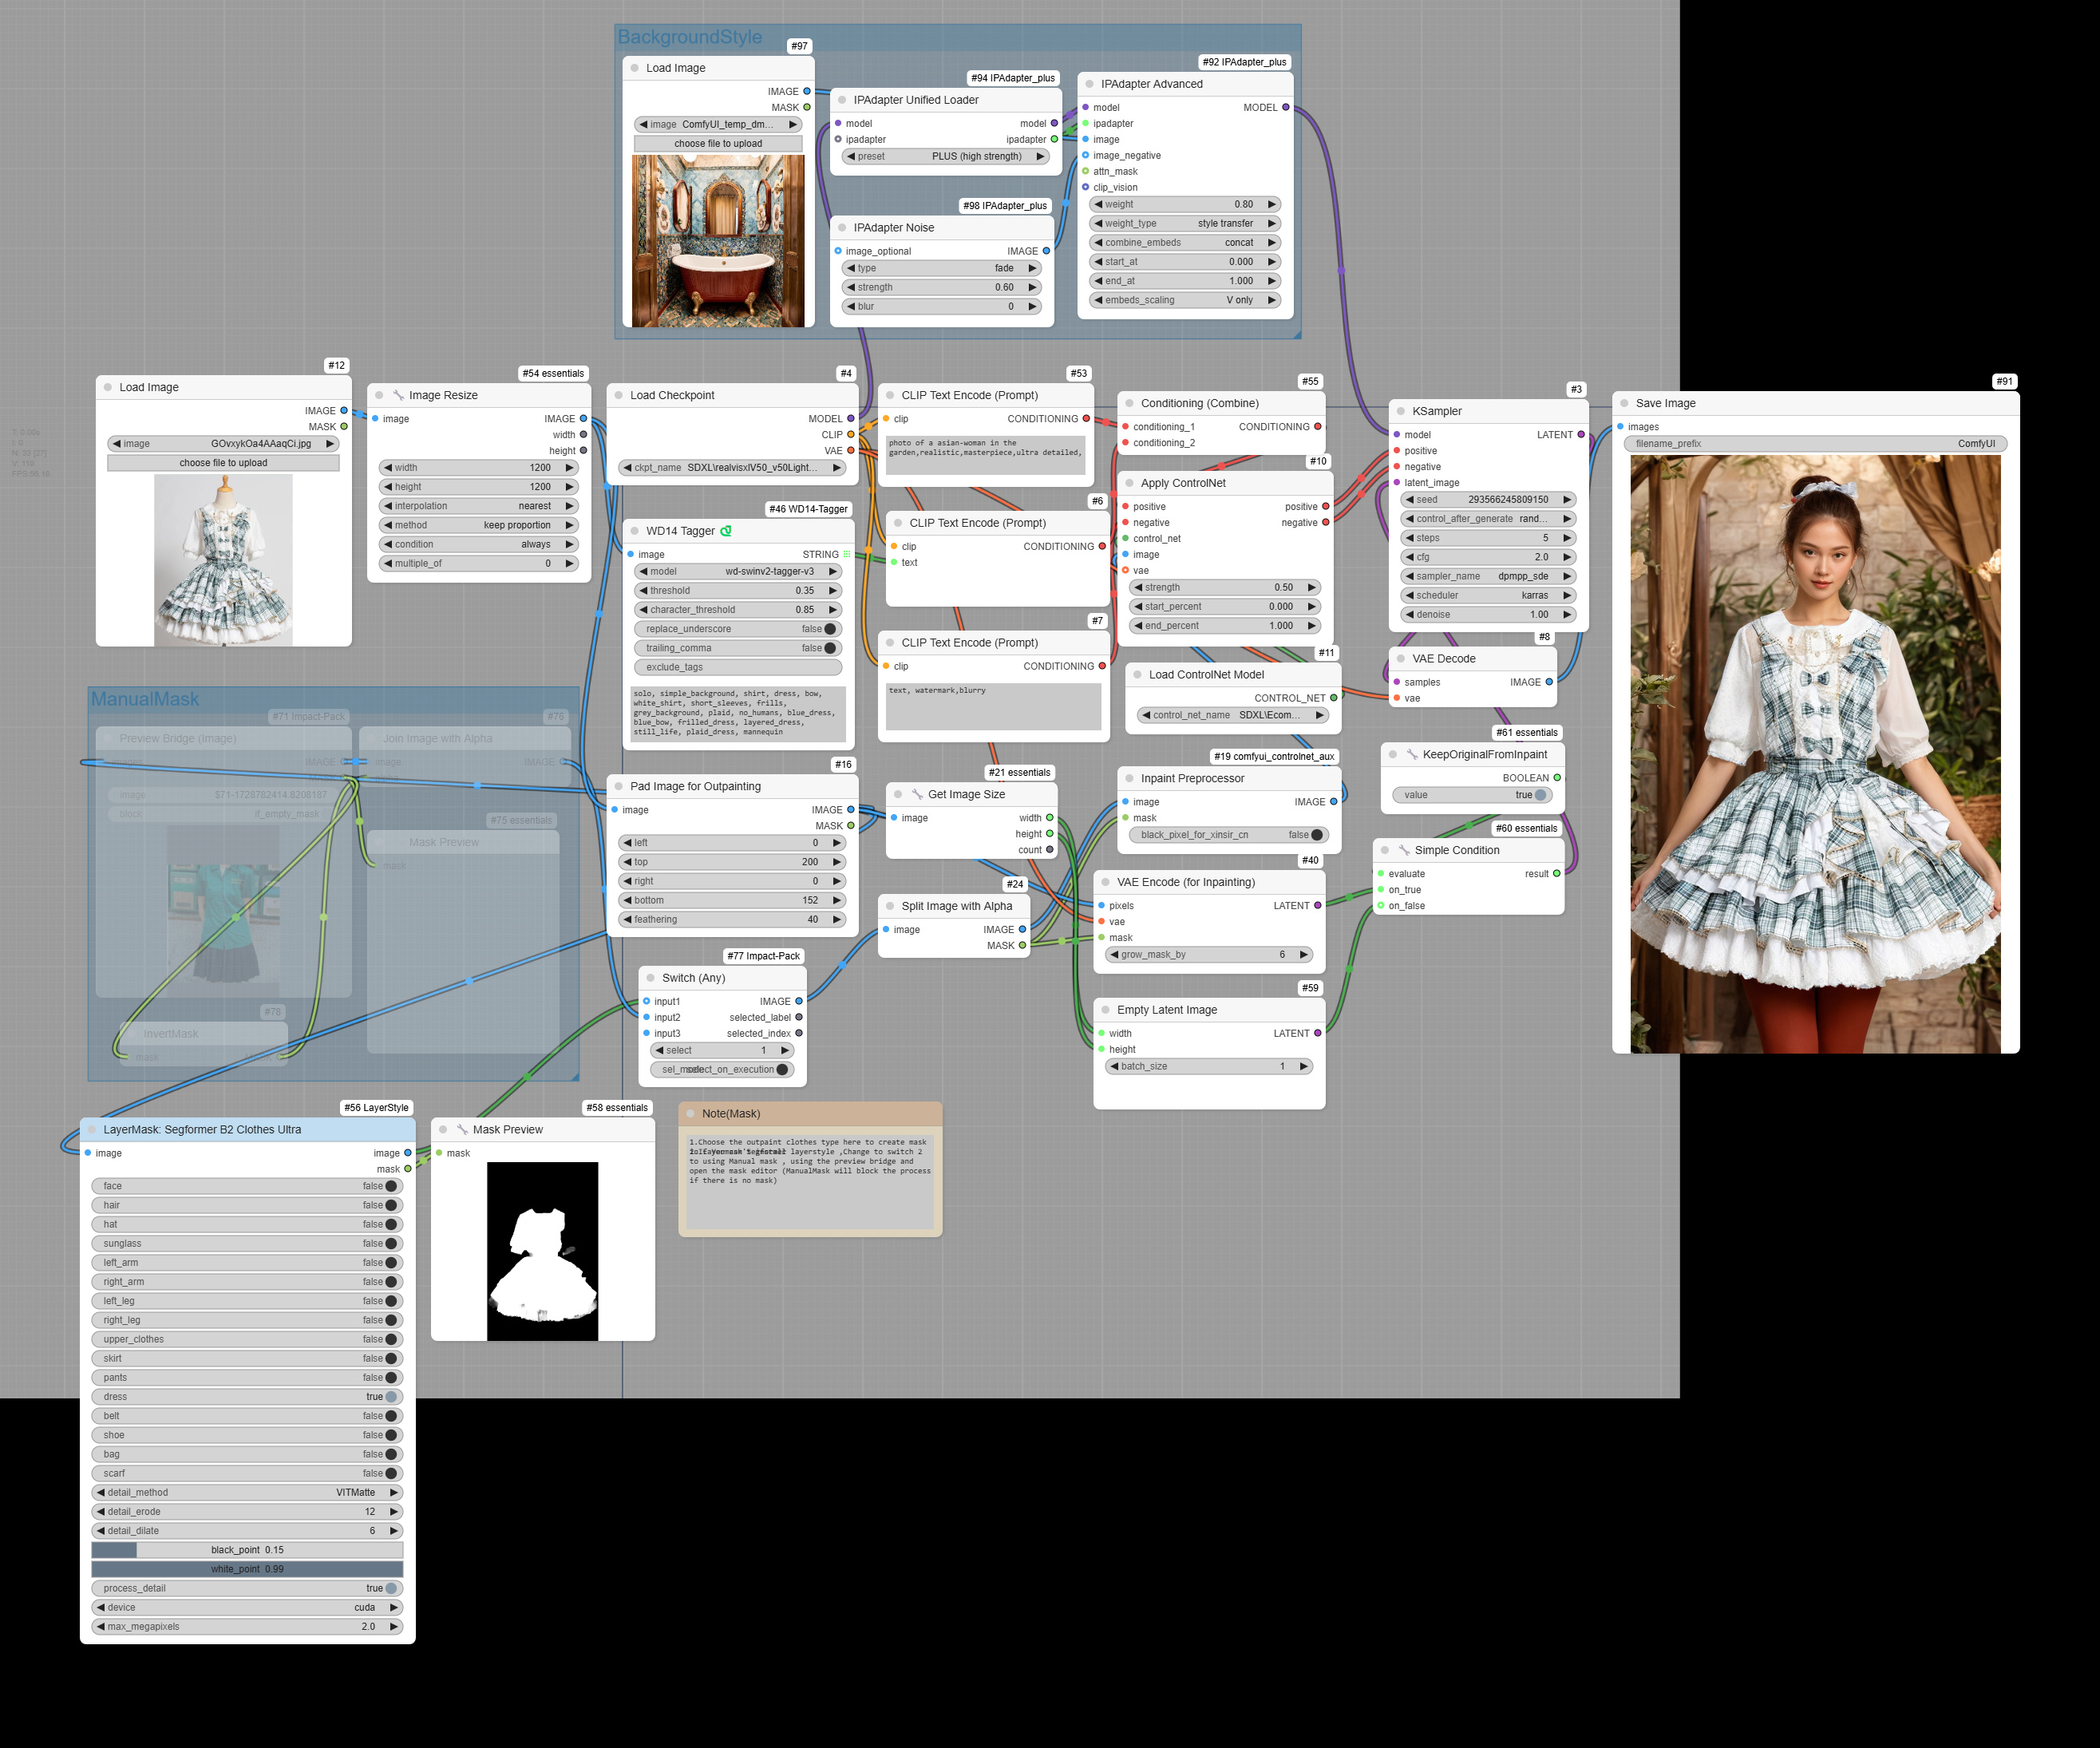Click the filename_prefix field in Save Image
The image size is (2100, 1748).
(1815, 444)
